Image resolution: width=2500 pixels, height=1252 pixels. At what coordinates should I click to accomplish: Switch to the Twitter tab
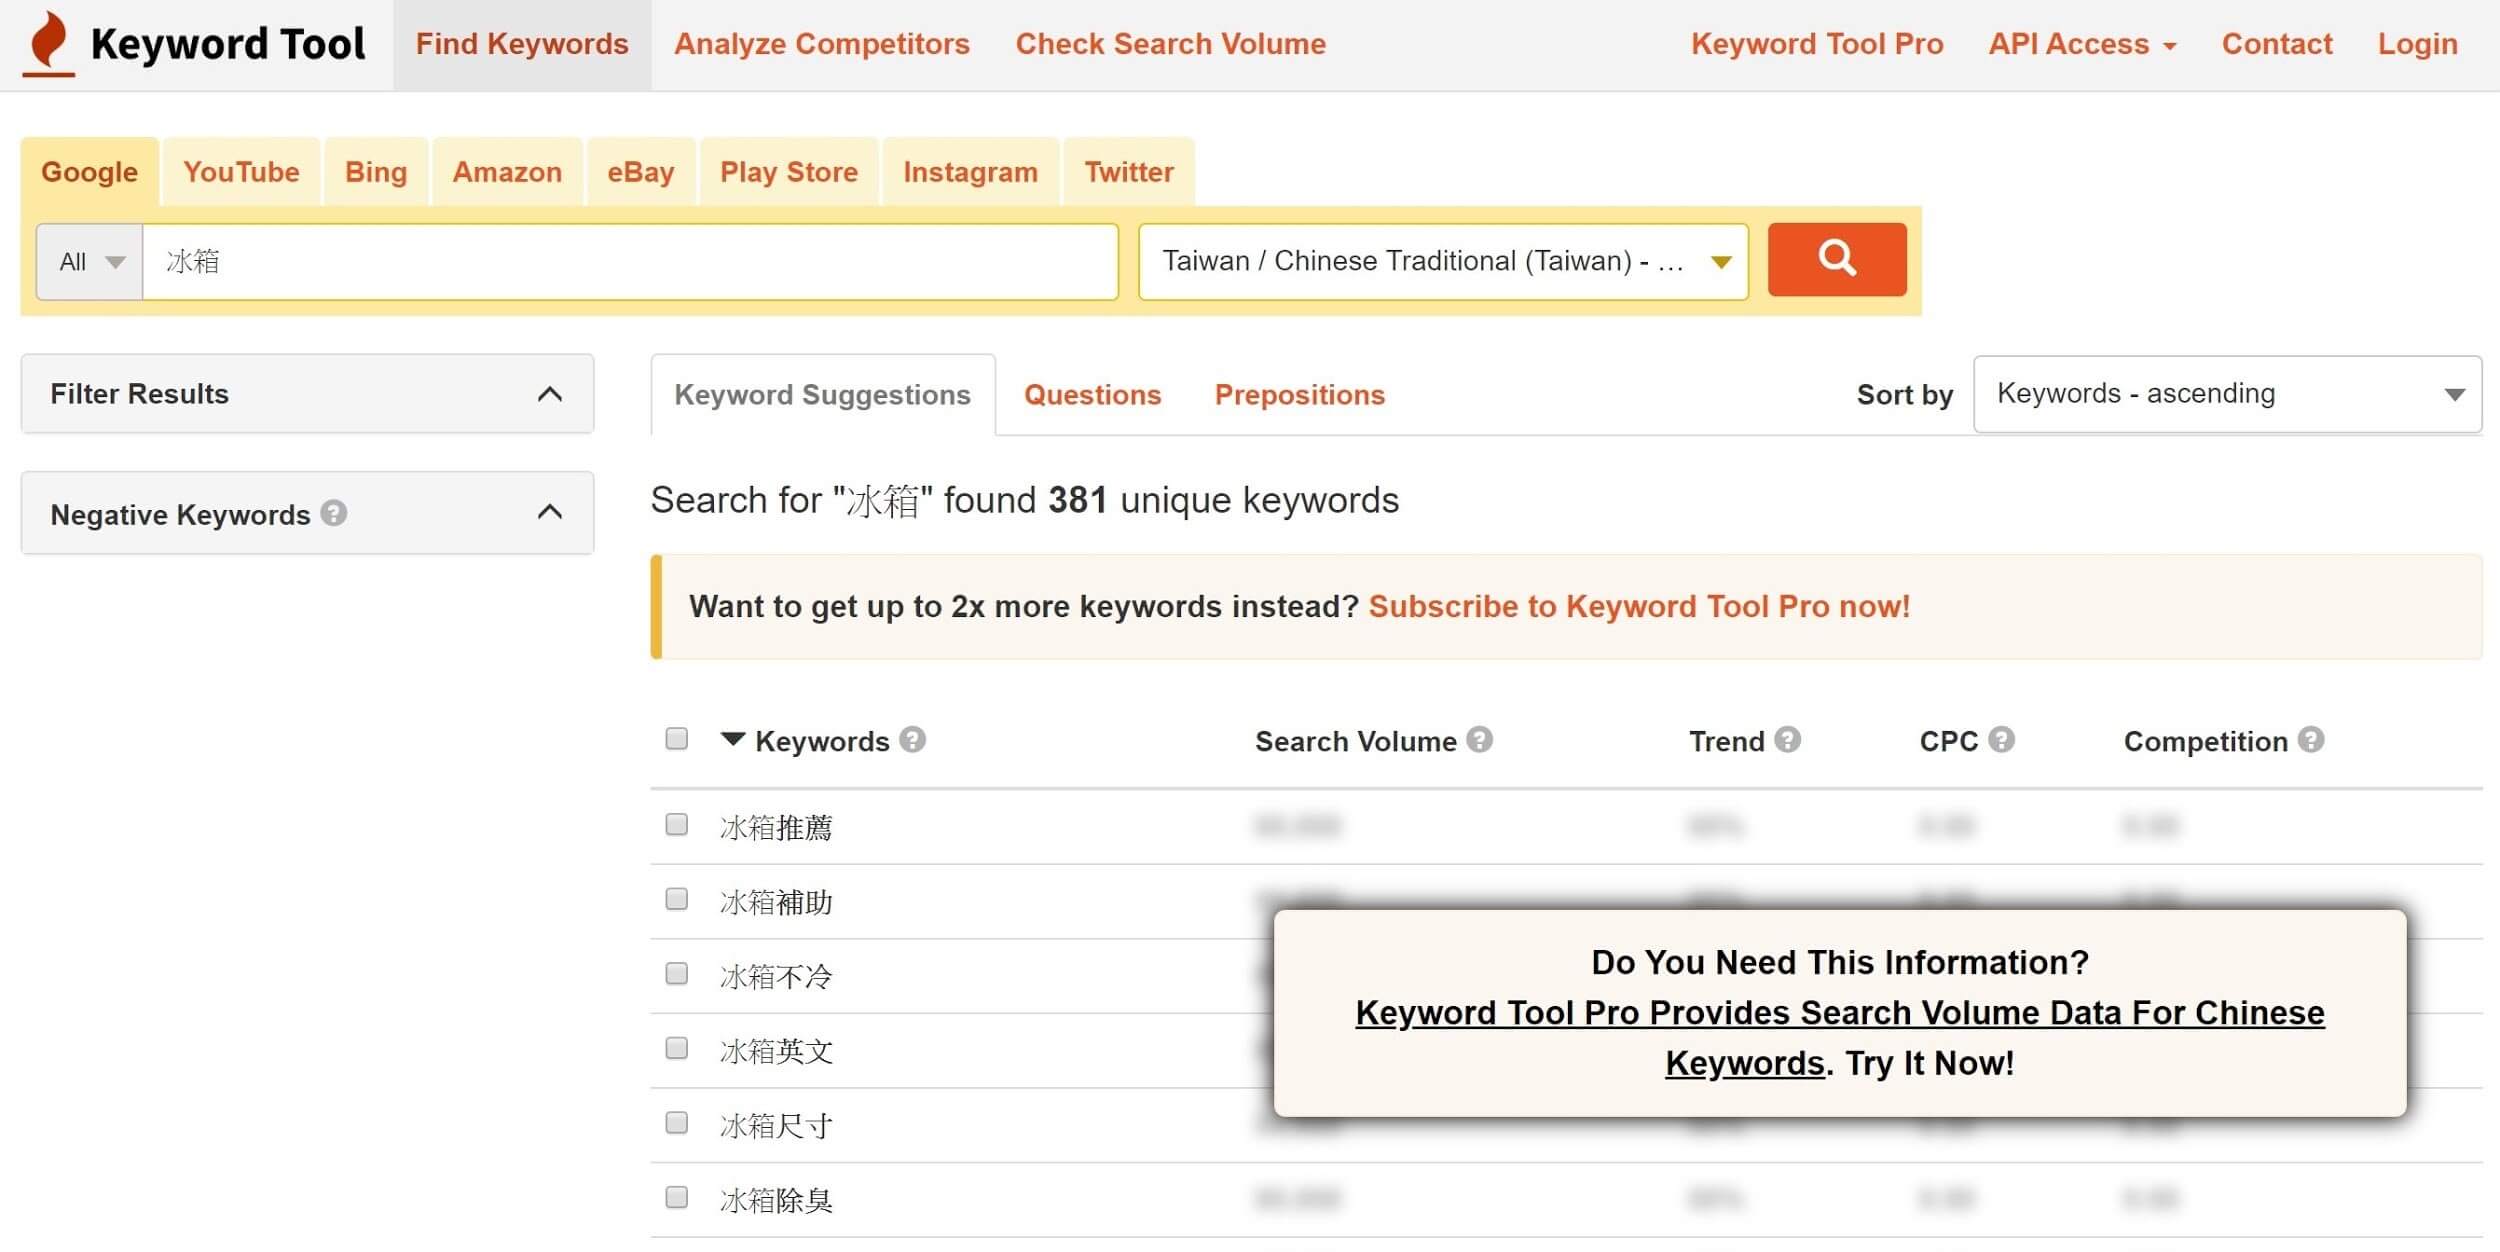pos(1129,172)
